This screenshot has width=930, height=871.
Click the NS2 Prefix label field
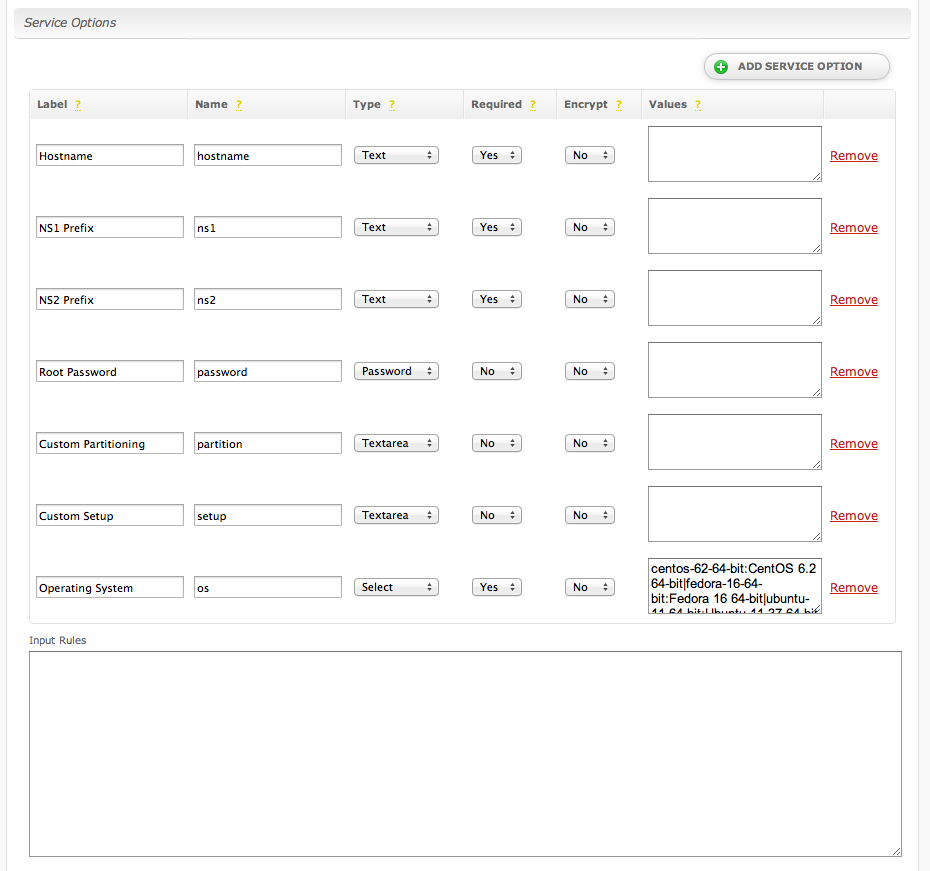110,300
